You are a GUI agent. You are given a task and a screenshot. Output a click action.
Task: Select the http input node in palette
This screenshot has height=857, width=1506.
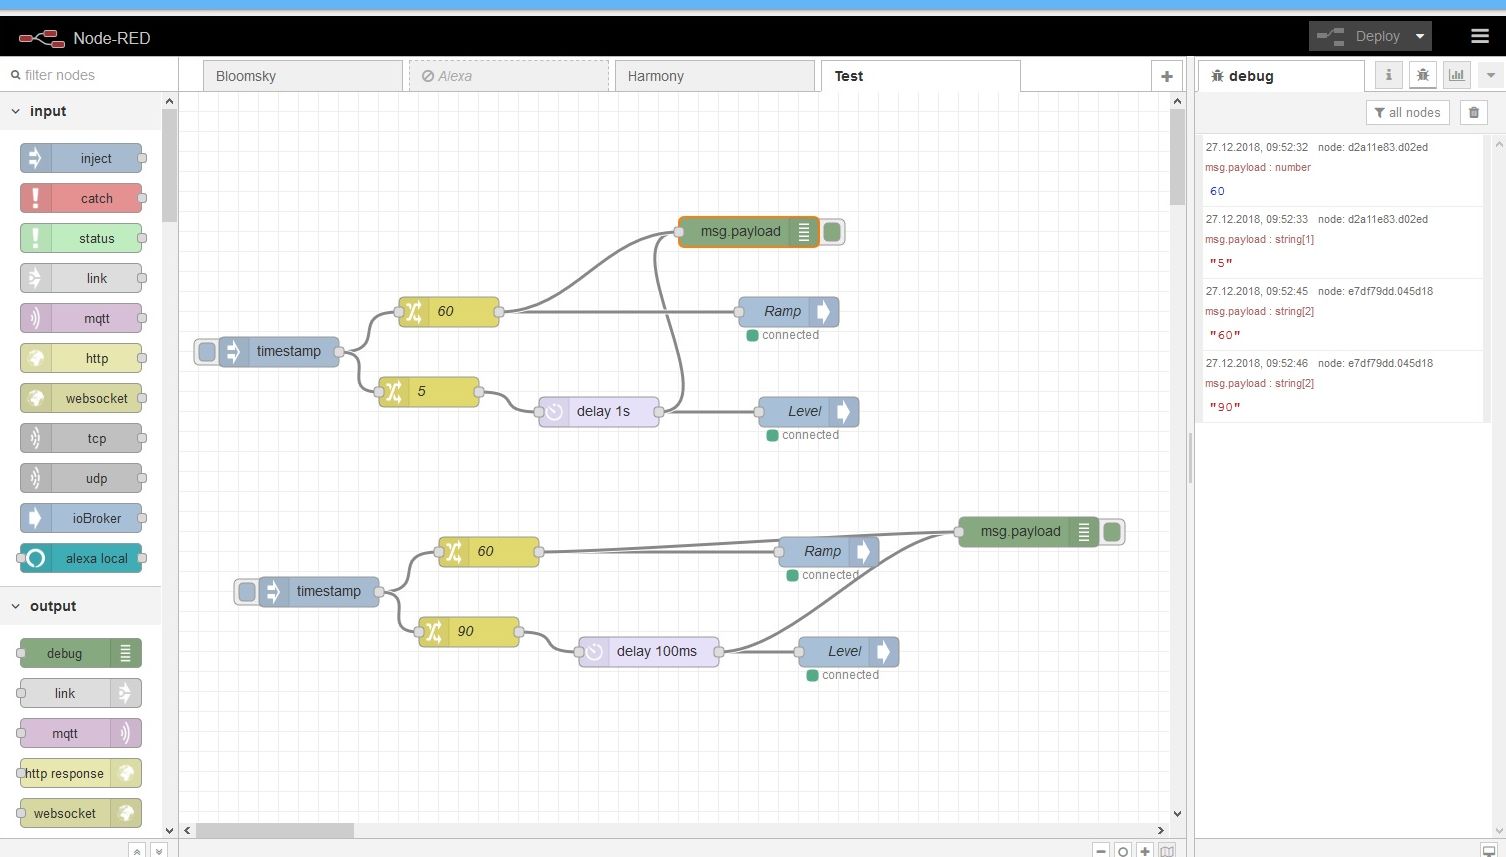tap(81, 358)
